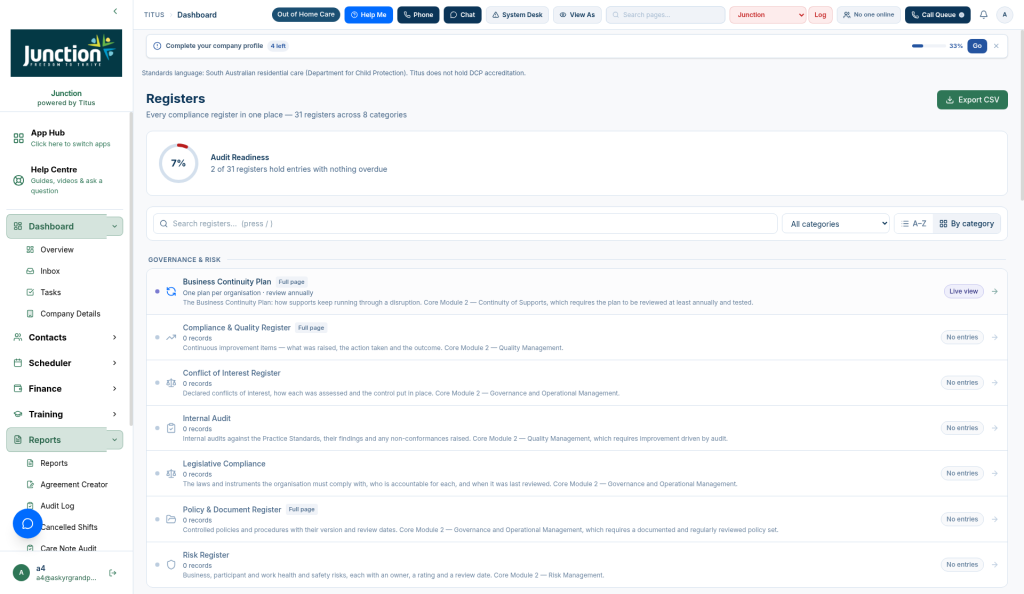Open Help Centre lifebuoy icon
Screen dimensions: 1024x594
(18, 180)
